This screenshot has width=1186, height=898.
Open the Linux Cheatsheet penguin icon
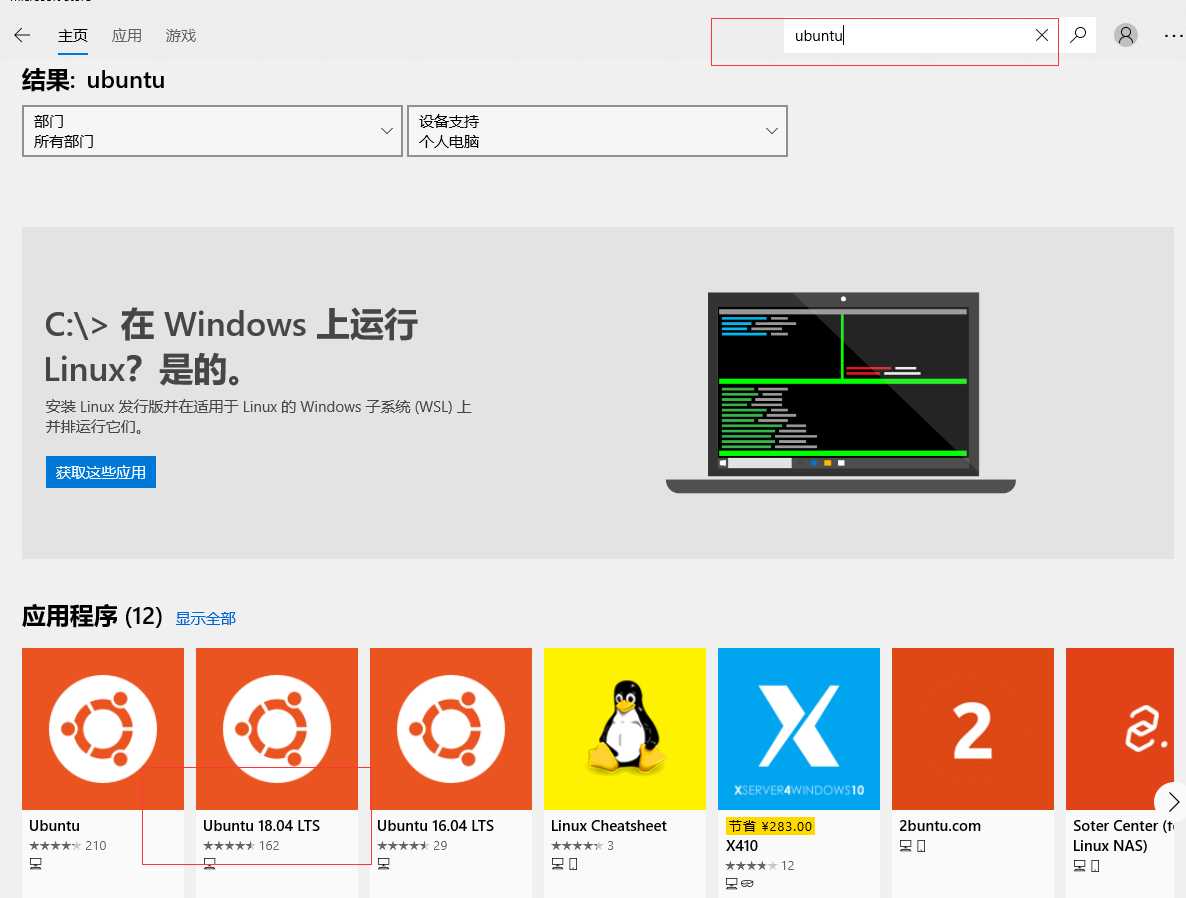click(625, 729)
